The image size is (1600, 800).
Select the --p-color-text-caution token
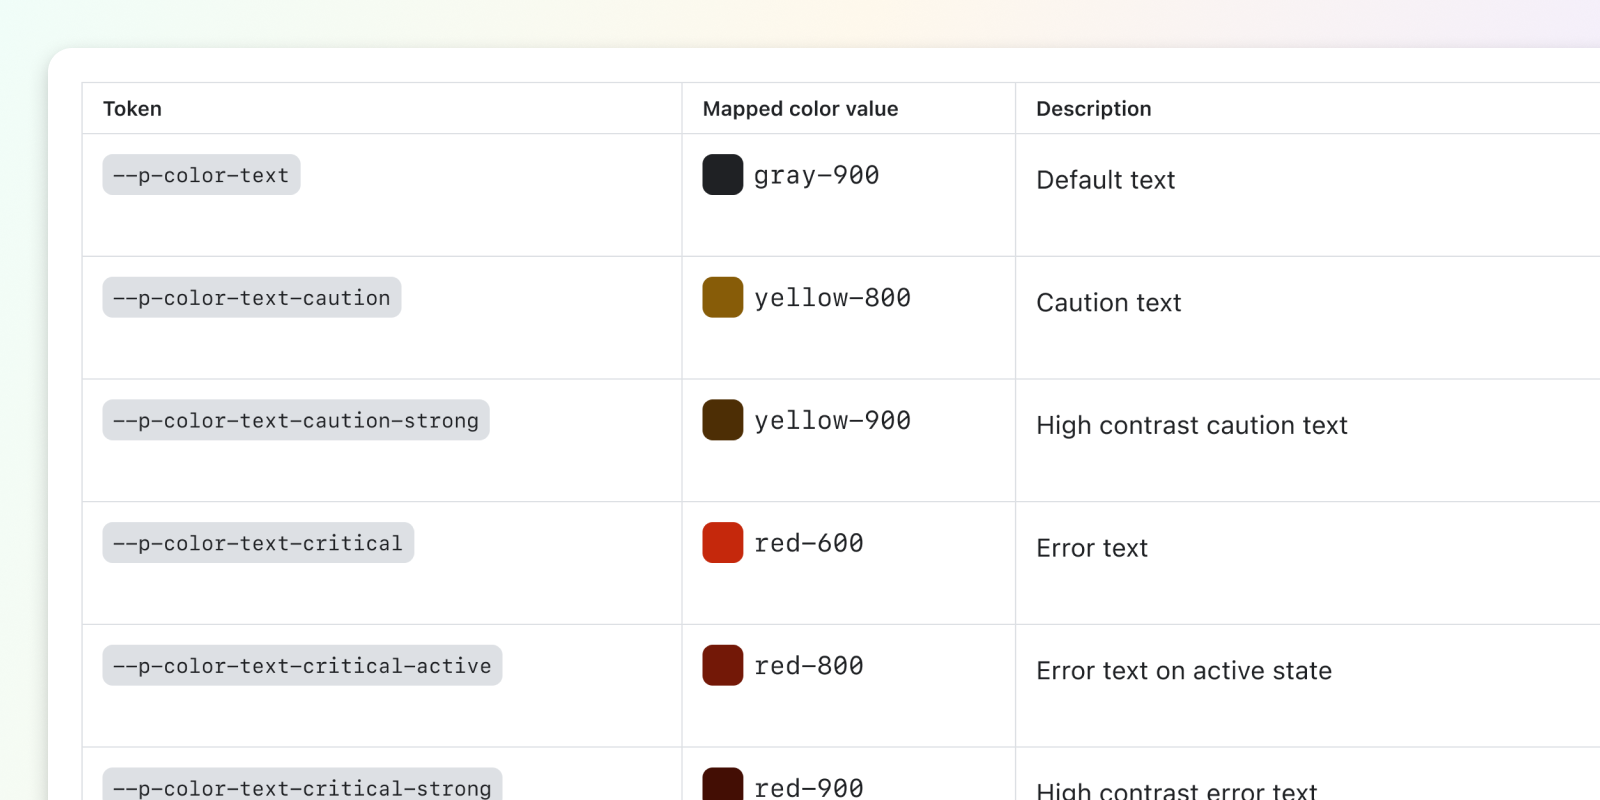(252, 297)
